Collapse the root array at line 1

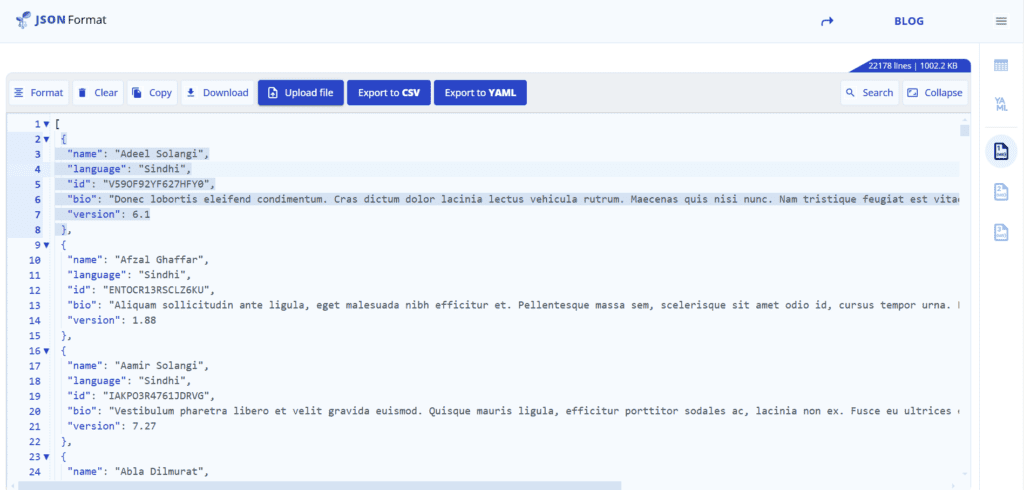46,123
